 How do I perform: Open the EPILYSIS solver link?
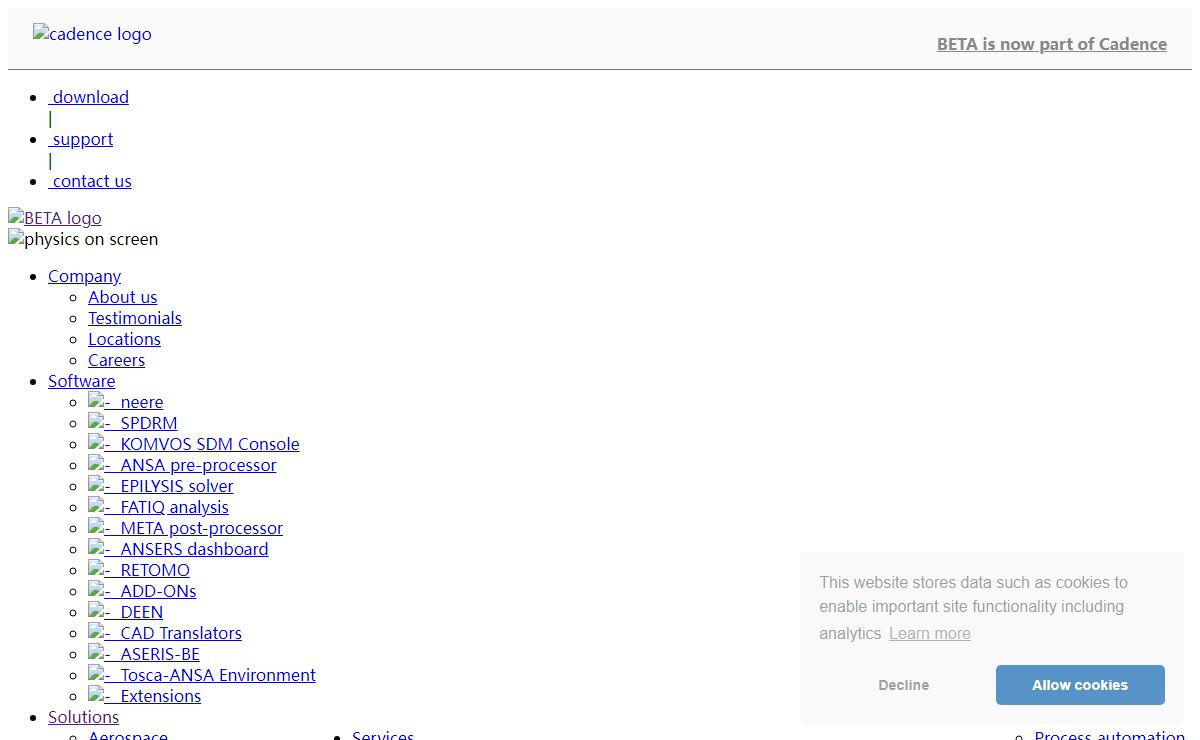161,486
